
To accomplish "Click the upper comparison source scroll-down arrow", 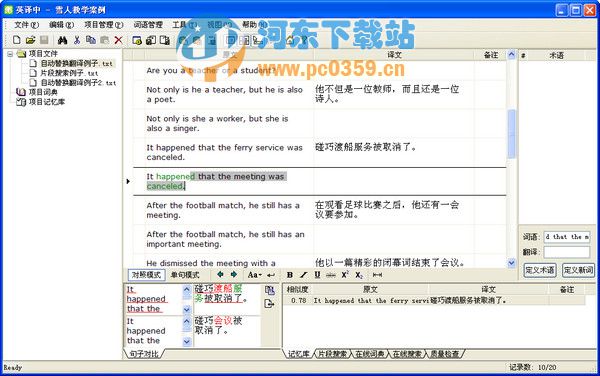I will (187, 309).
